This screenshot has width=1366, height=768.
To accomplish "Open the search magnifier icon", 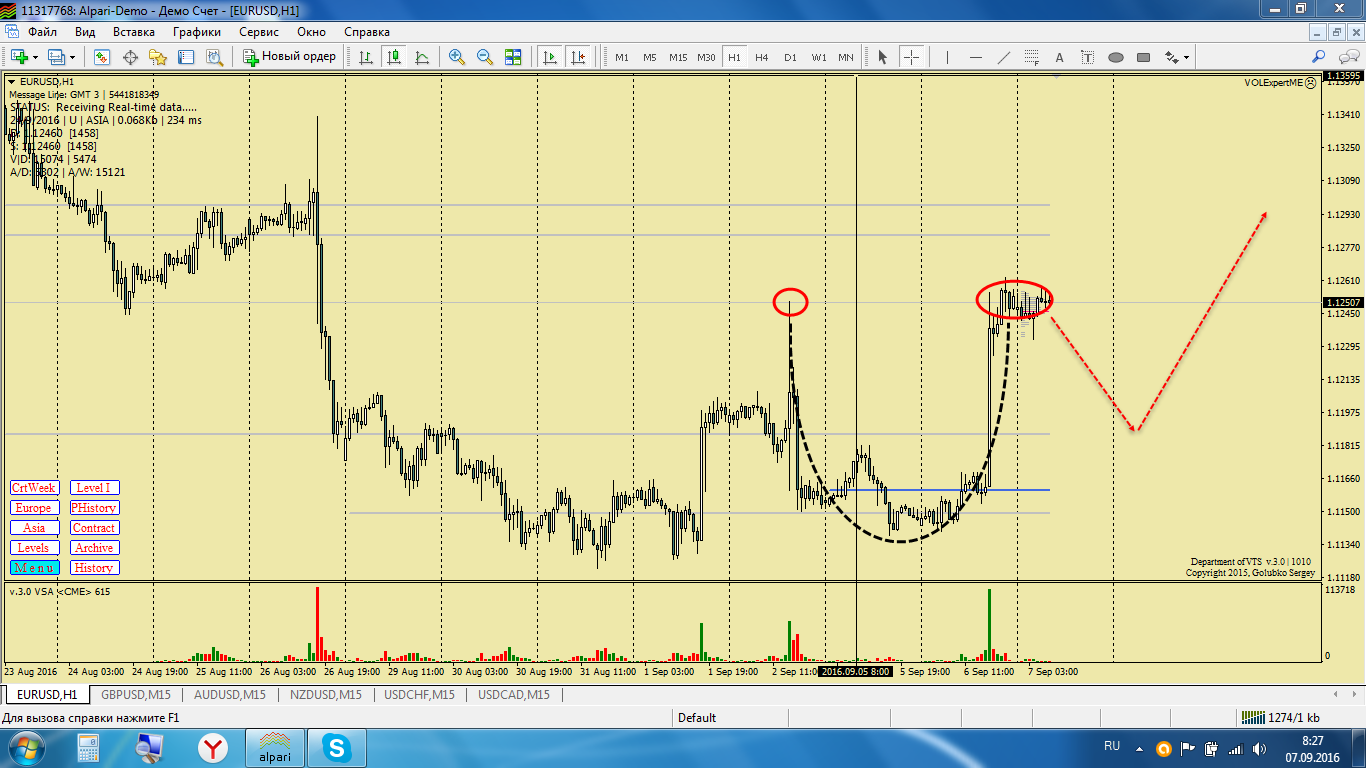I will (1319, 57).
